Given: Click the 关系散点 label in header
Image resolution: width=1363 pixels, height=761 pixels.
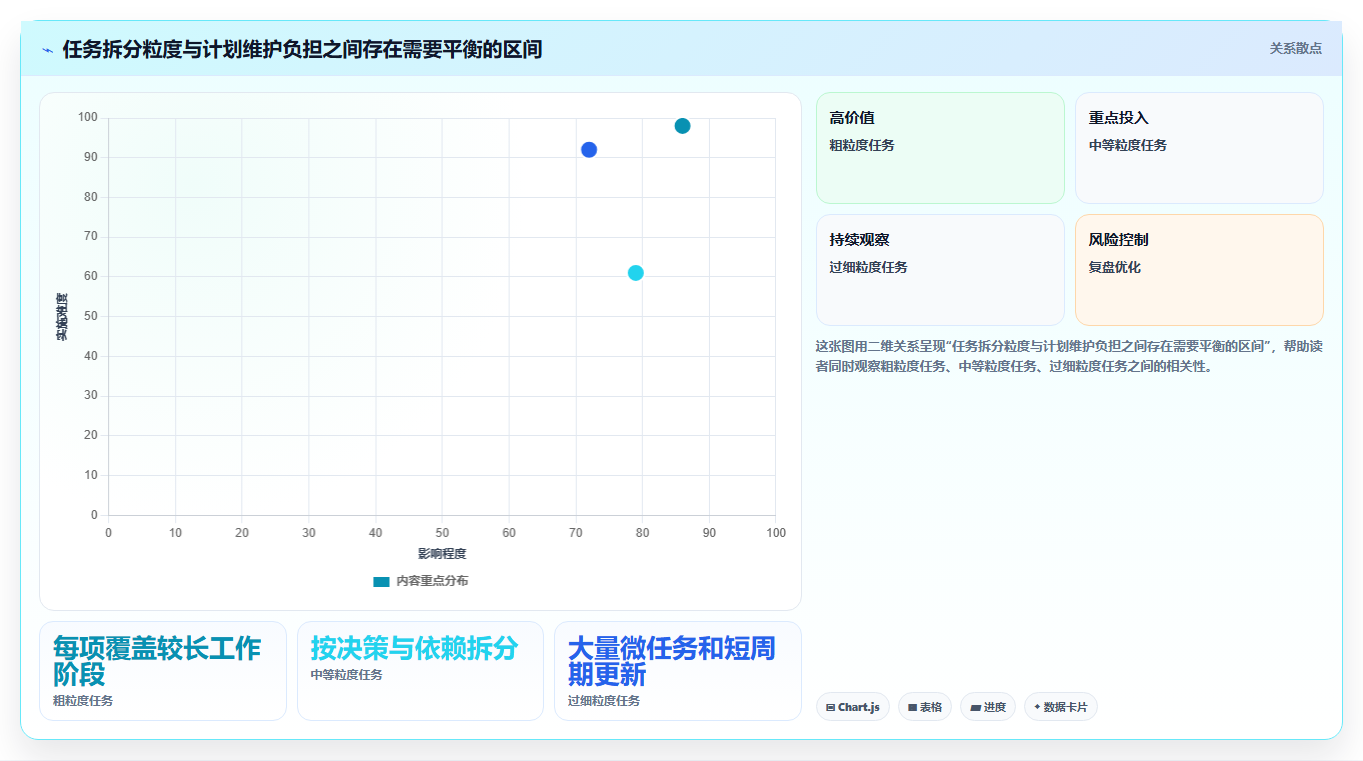Looking at the screenshot, I should pyautogui.click(x=1296, y=48).
